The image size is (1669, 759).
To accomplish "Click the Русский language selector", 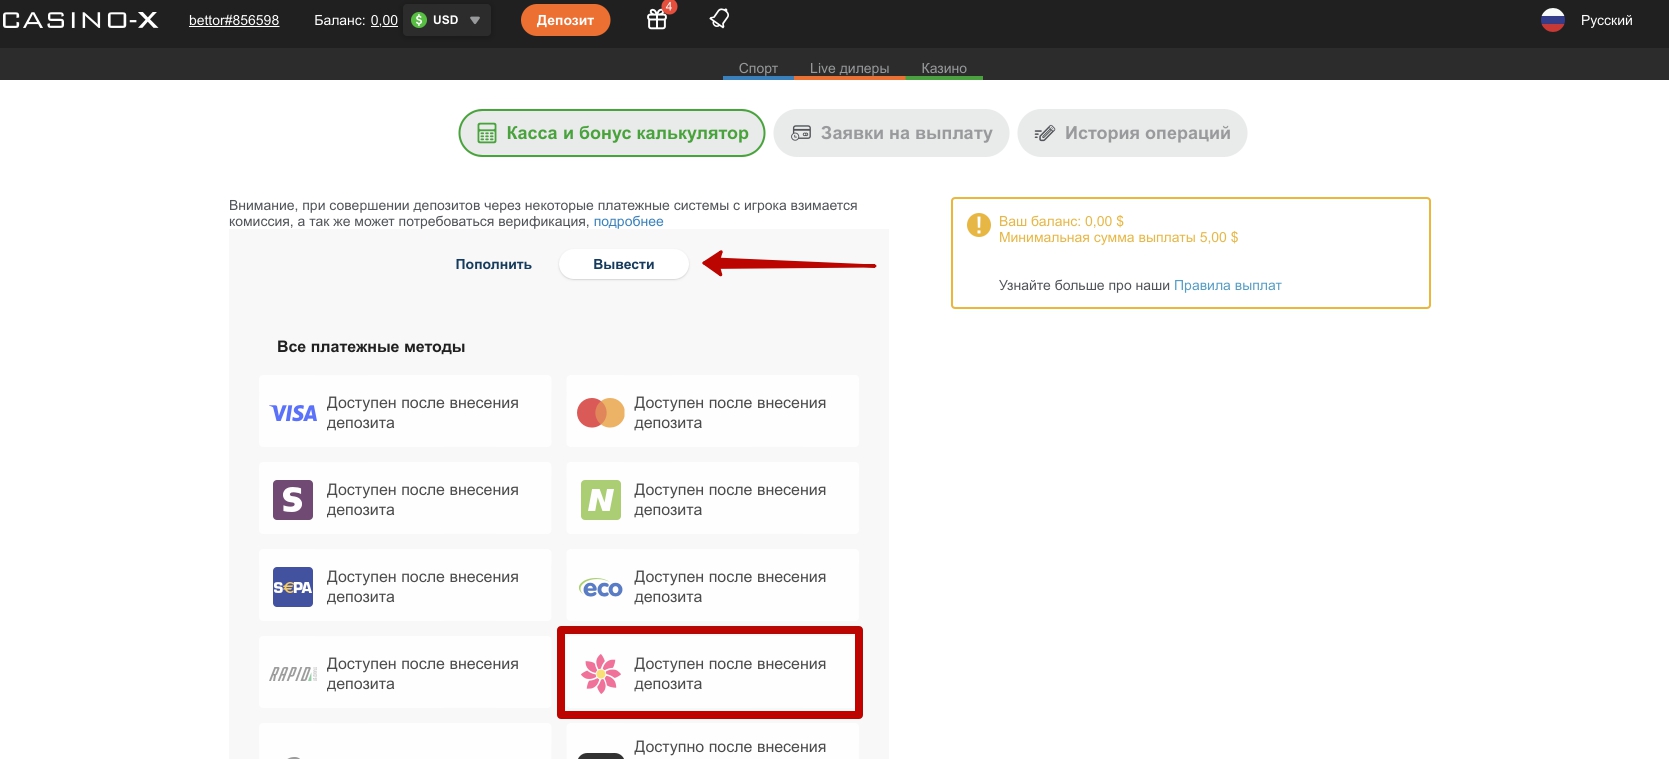I will click(1606, 20).
